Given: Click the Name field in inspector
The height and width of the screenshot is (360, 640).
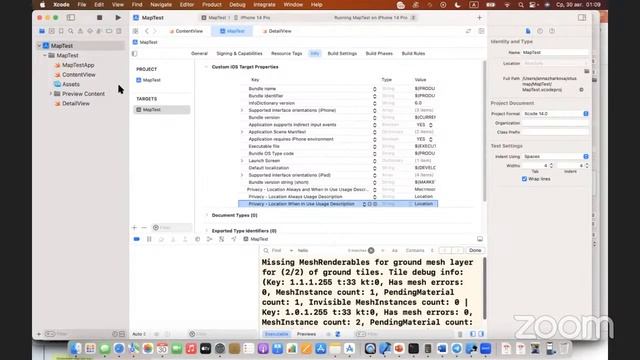Looking at the screenshot, I should [x=555, y=53].
